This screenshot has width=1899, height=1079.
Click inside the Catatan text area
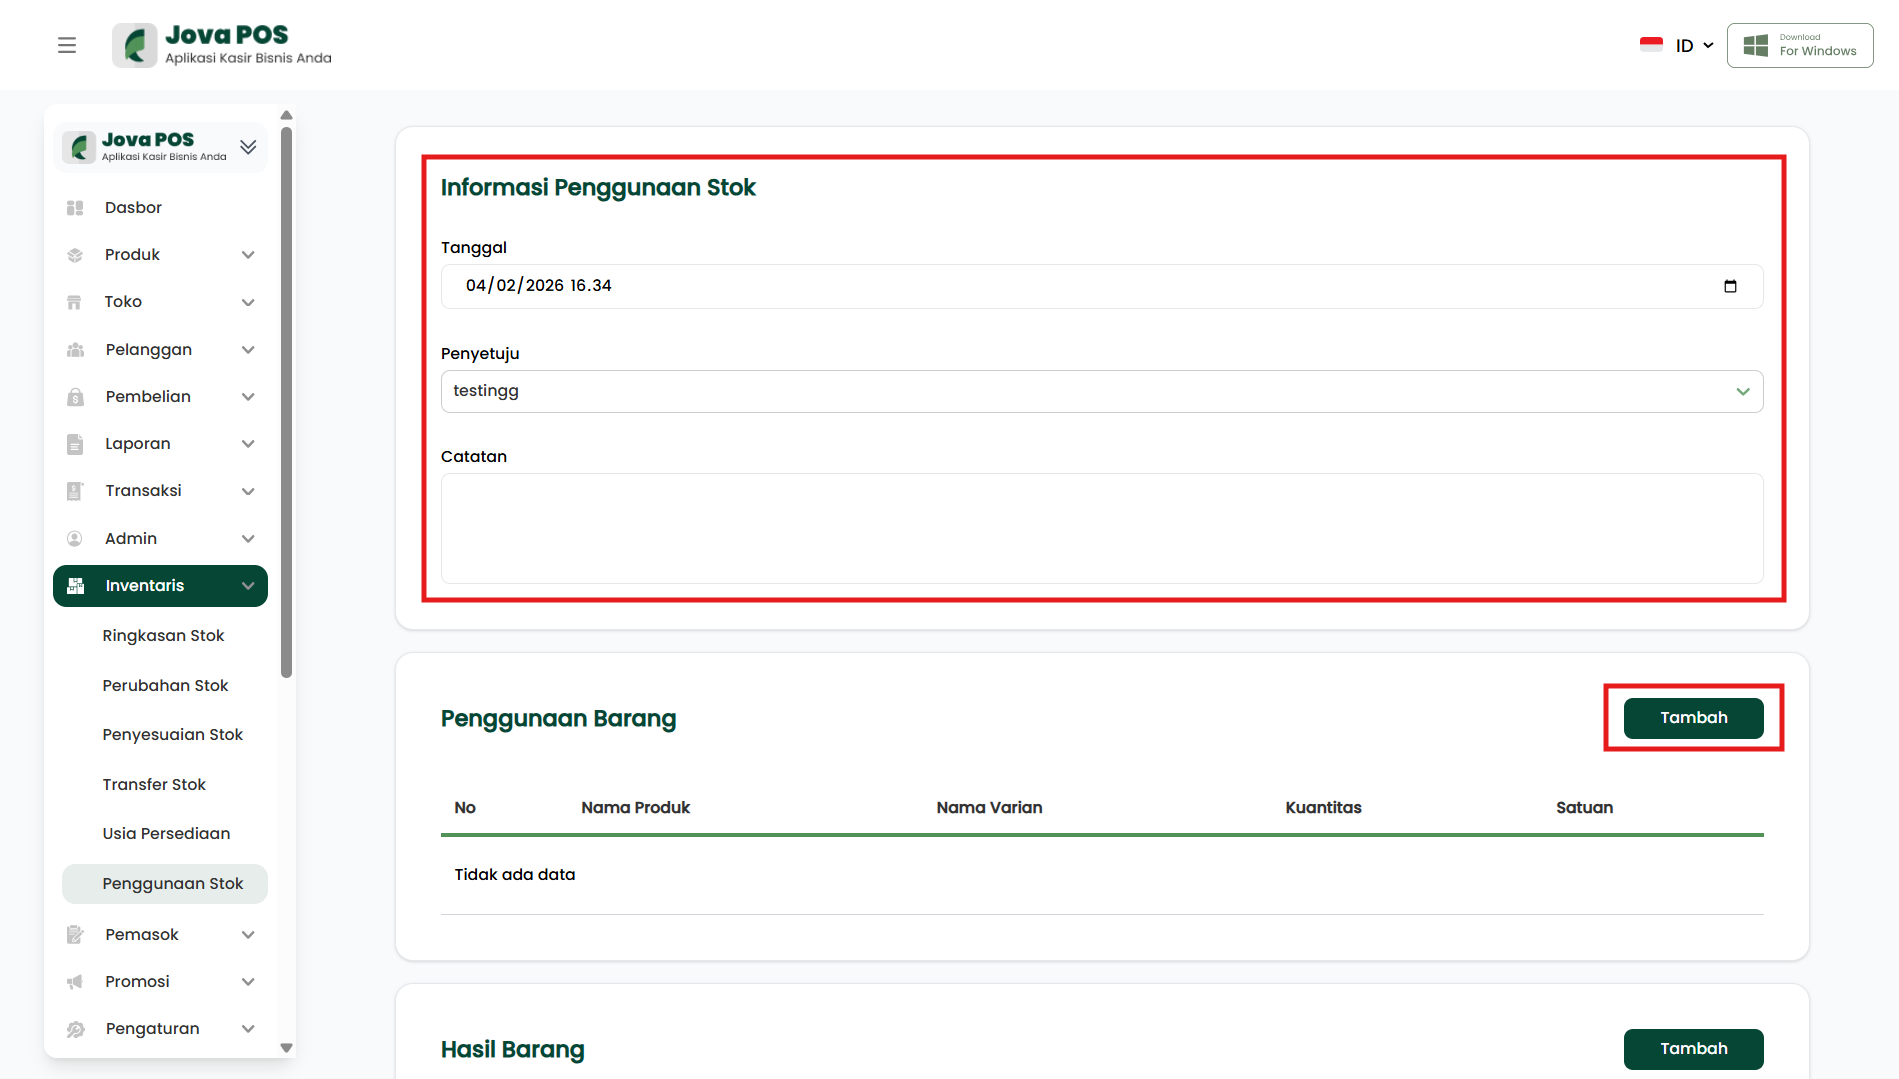click(x=1101, y=528)
